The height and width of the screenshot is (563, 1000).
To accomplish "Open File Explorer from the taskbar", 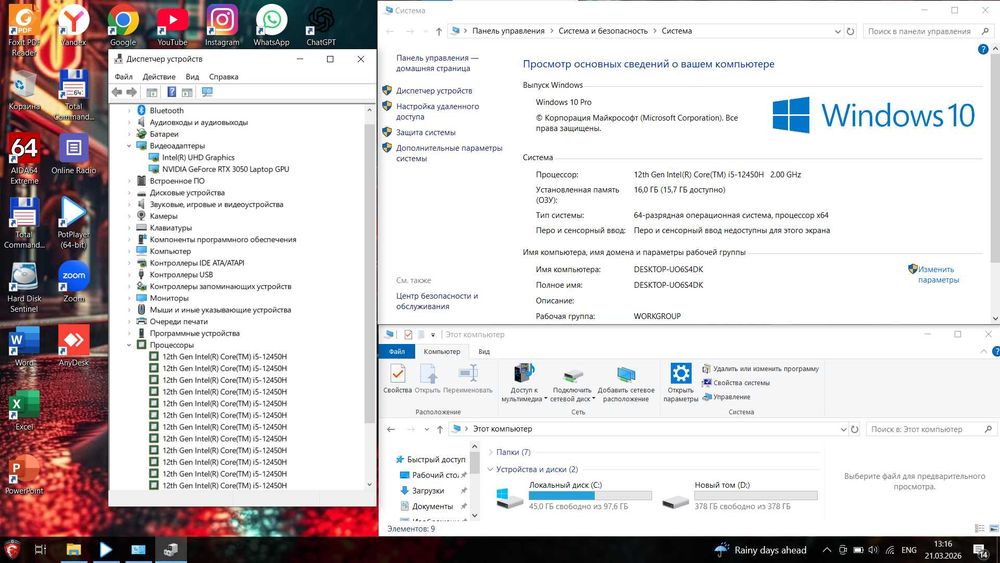I will tap(73, 550).
